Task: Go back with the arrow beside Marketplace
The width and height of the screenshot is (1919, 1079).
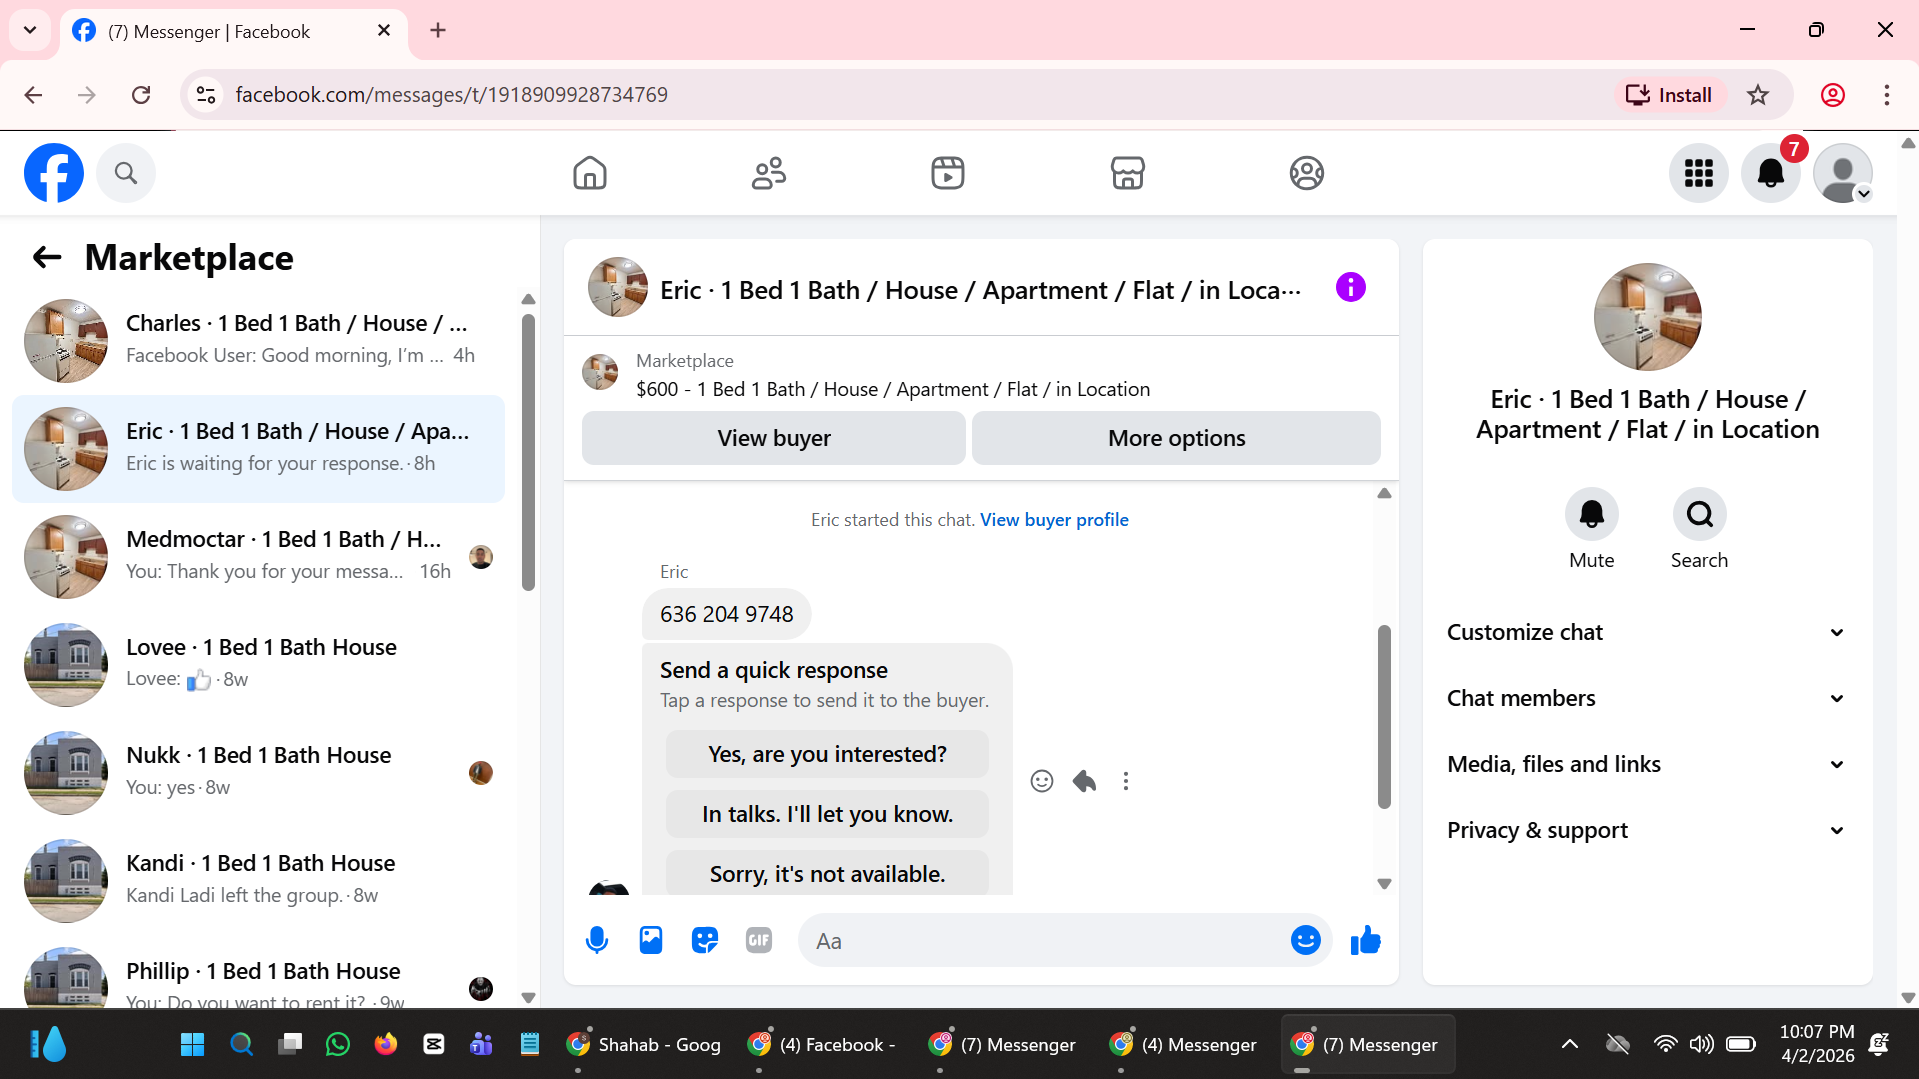Action: click(x=47, y=257)
